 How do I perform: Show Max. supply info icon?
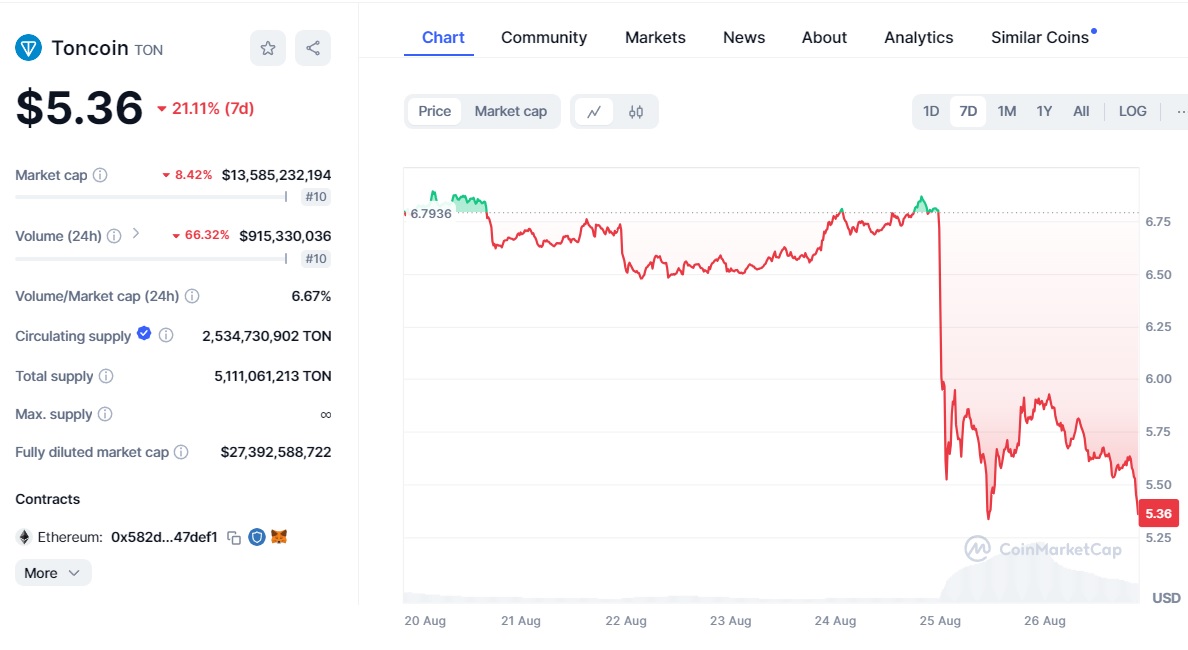coord(105,414)
